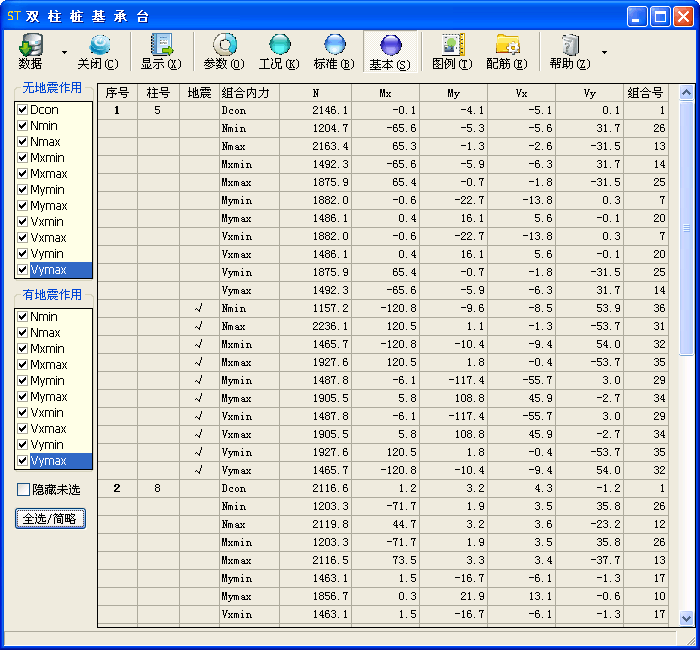Screen dimensions: 700x650
Task: Toggle highlighted Vymax checkbox under 有地震作用
Action: (x=22, y=460)
